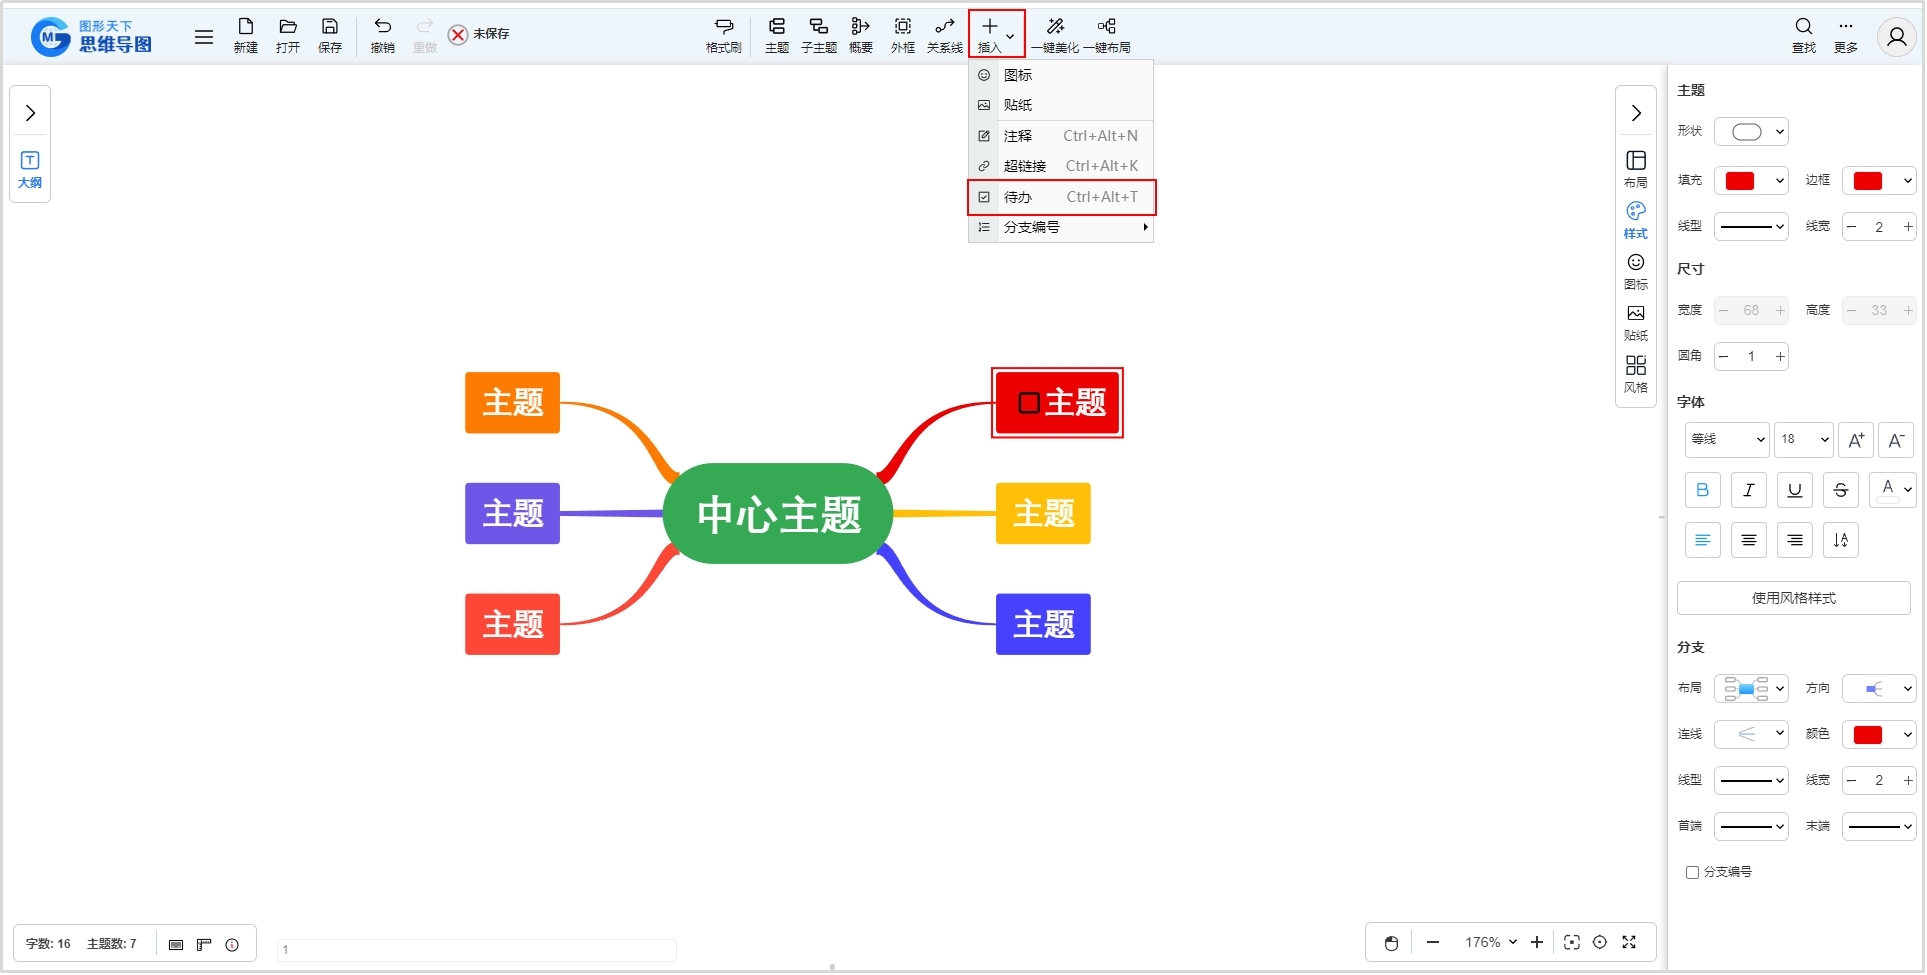Choose 注释 note from insert menu
The width and height of the screenshot is (1927, 975).
click(x=1061, y=136)
